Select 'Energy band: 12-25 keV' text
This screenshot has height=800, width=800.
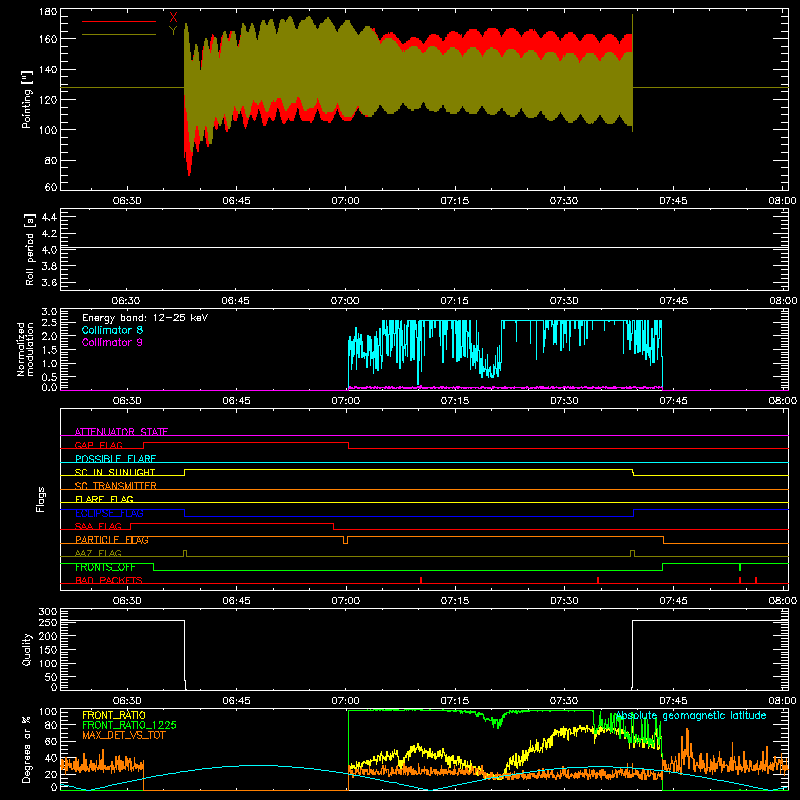[x=145, y=318]
